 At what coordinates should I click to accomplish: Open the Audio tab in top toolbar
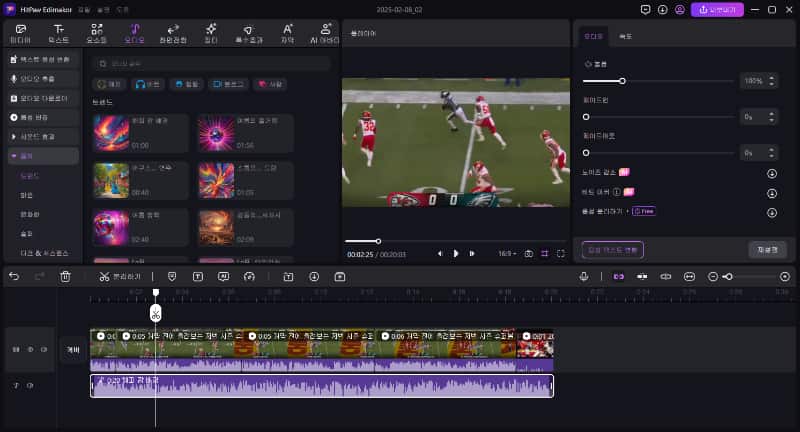(134, 33)
